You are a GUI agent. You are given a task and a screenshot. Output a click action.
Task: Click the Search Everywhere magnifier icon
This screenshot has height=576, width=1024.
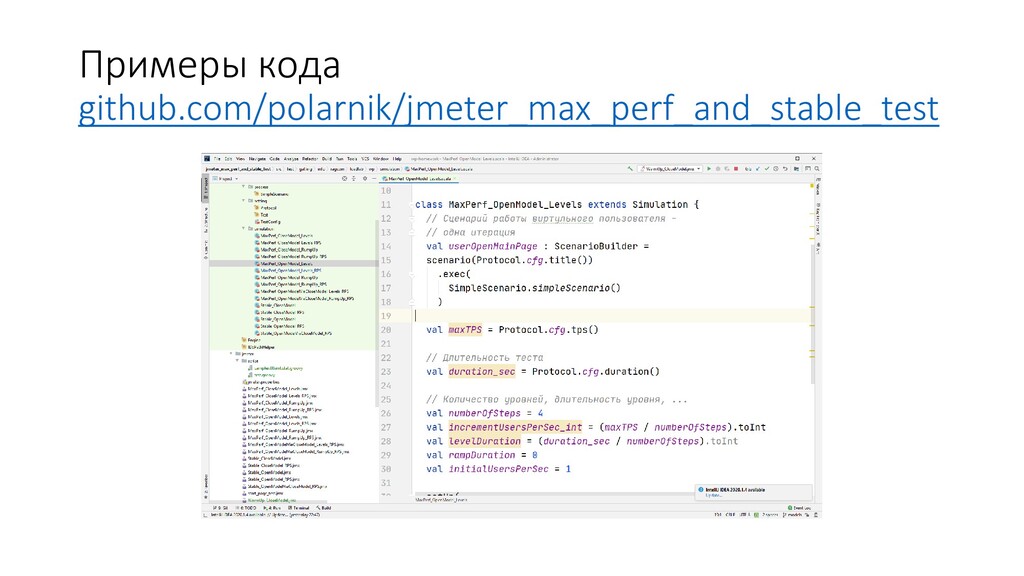(x=817, y=168)
